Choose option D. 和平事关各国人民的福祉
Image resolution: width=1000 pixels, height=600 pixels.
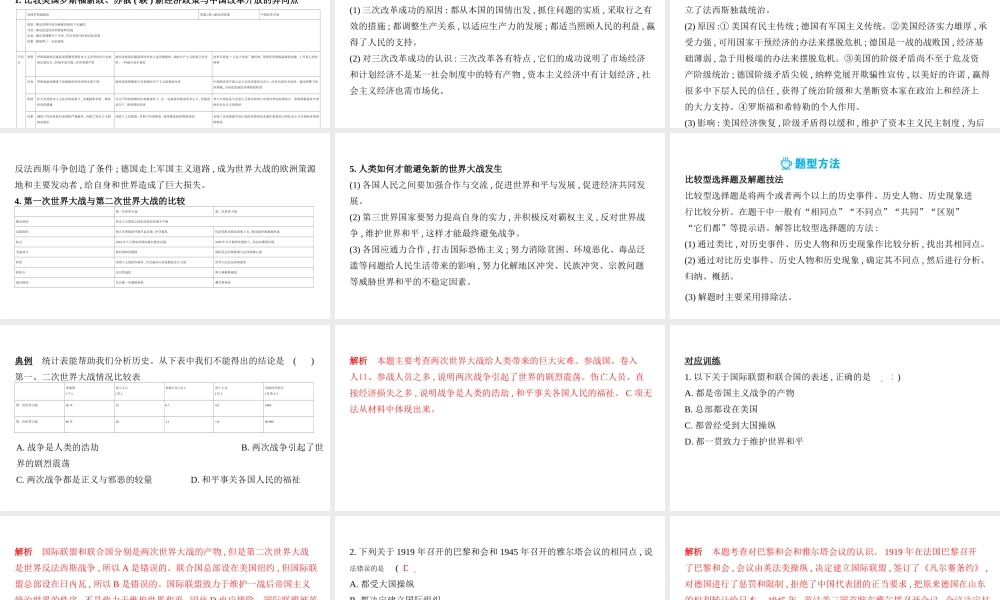pos(245,479)
